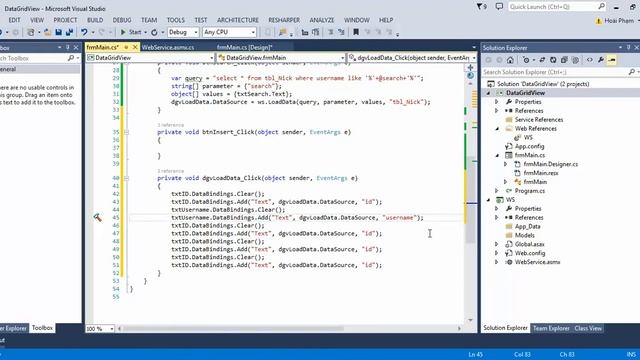Click the Save icon in toolbar
This screenshot has height=360, width=640.
(58, 32)
